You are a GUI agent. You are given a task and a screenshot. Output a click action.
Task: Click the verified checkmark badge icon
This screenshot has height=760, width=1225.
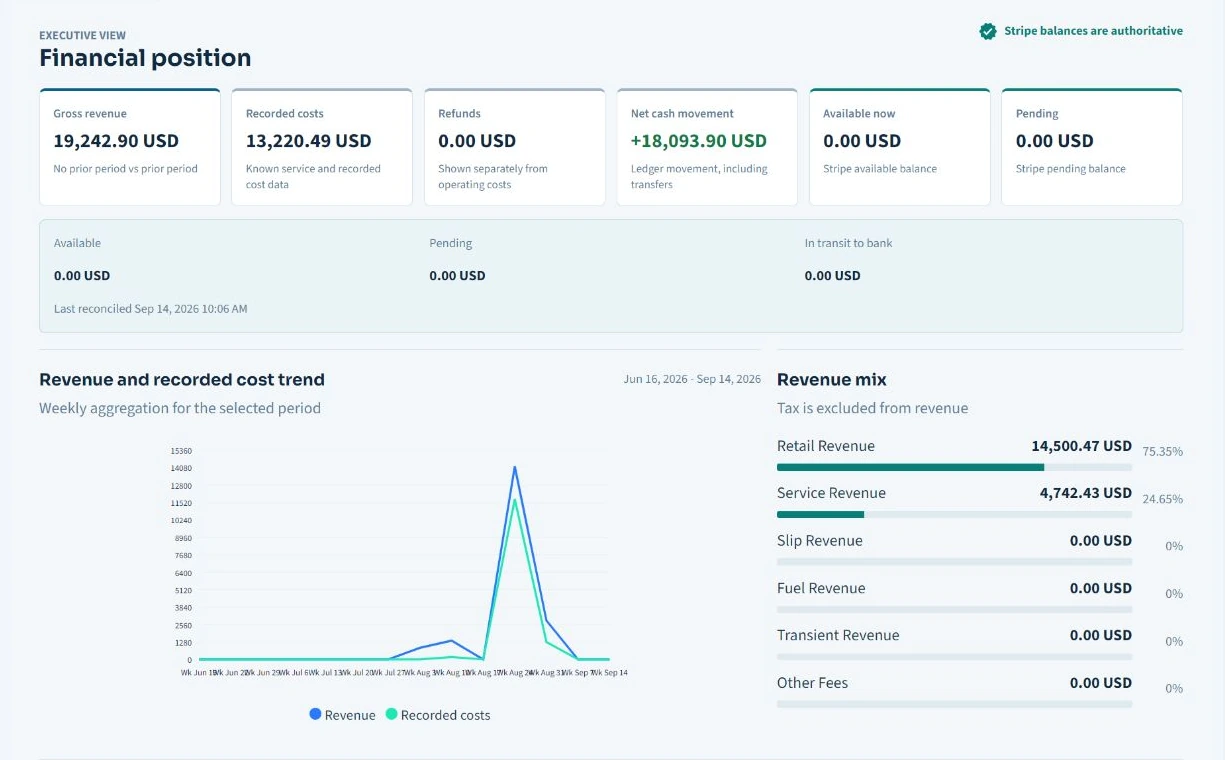(988, 31)
